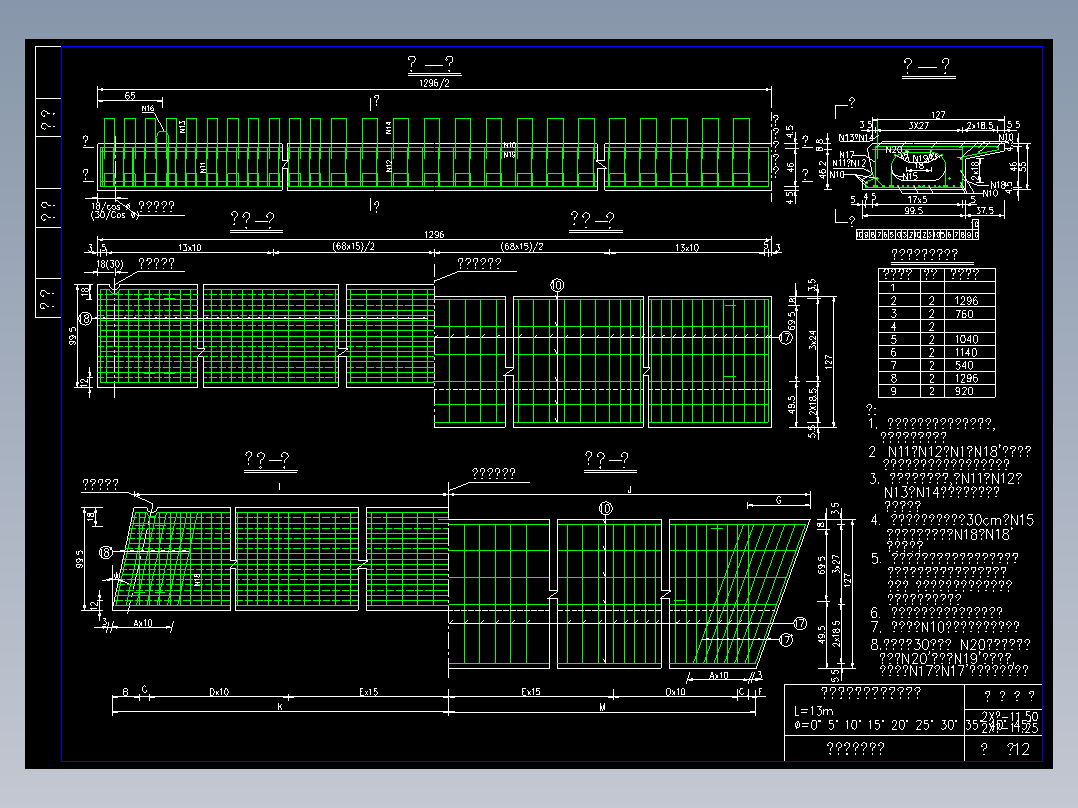This screenshot has height=808, width=1078.
Task: Click the "K" dimension label at the bottom
Action: click(x=280, y=706)
